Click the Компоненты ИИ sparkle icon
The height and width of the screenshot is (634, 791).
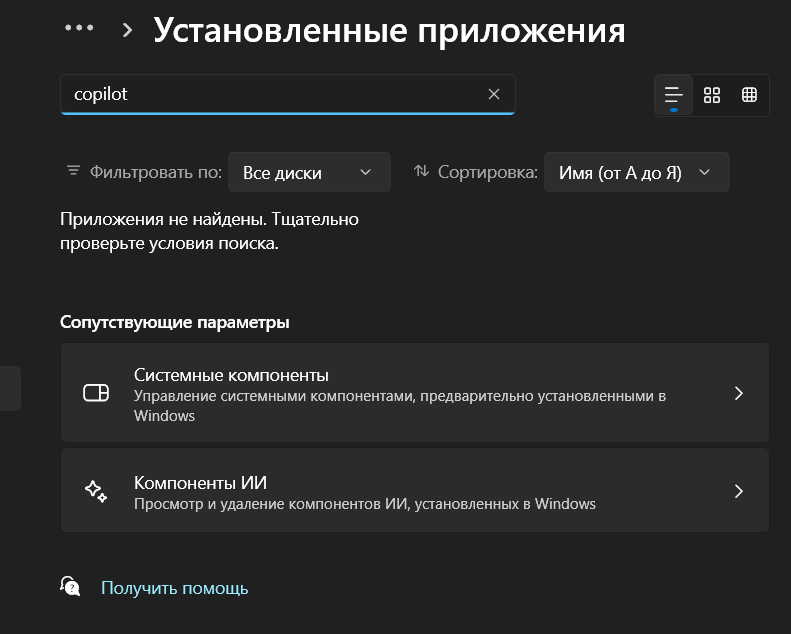(96, 491)
